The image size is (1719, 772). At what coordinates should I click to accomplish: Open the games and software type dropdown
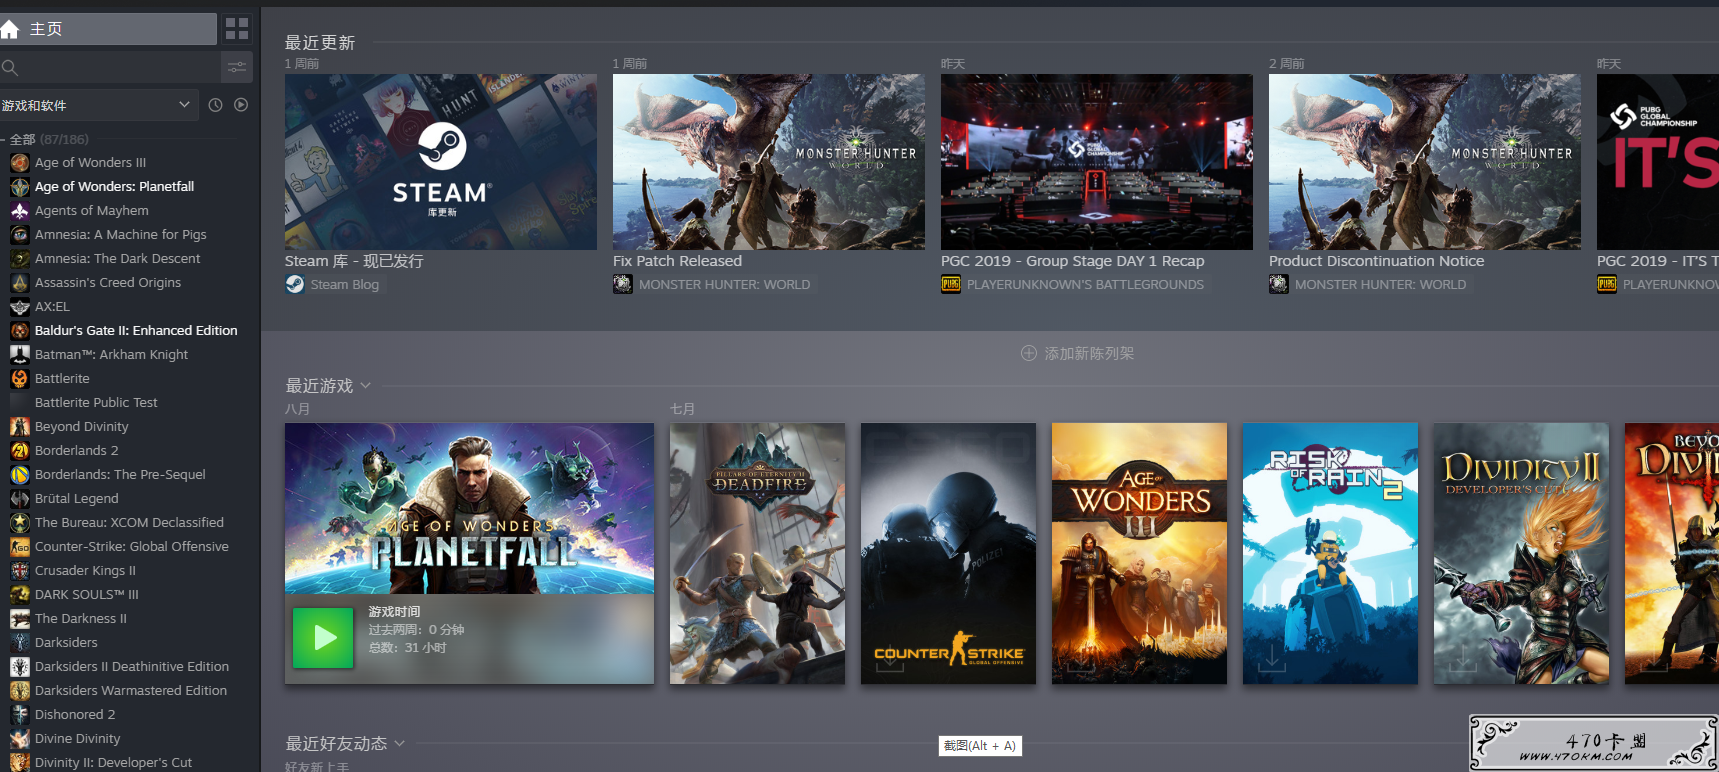[99, 105]
